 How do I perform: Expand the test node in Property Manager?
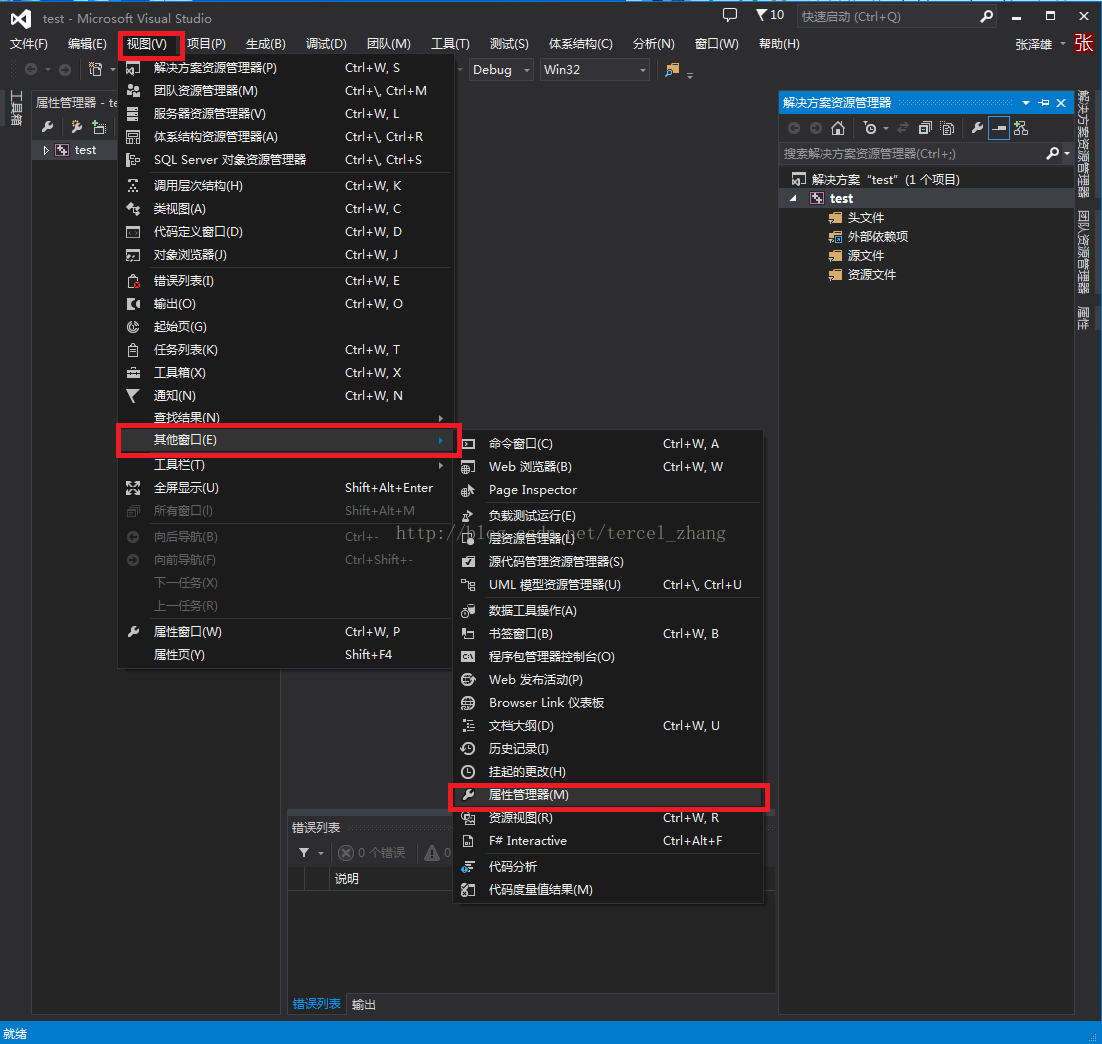46,150
